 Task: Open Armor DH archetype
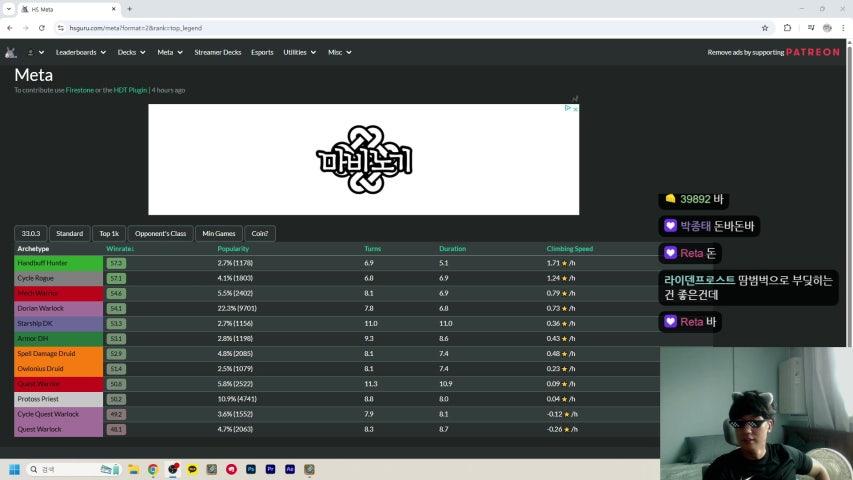[33, 339]
